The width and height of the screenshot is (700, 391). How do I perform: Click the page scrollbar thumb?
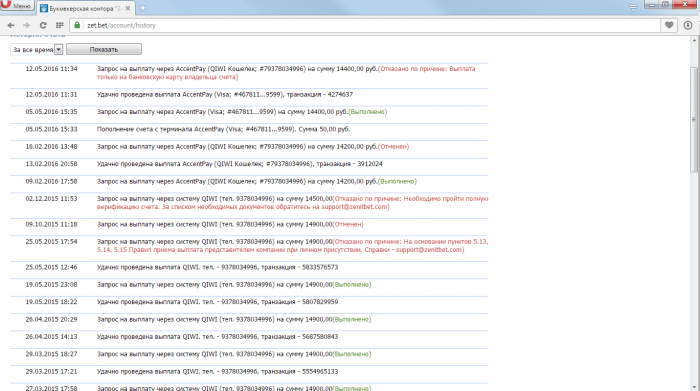coord(694,119)
